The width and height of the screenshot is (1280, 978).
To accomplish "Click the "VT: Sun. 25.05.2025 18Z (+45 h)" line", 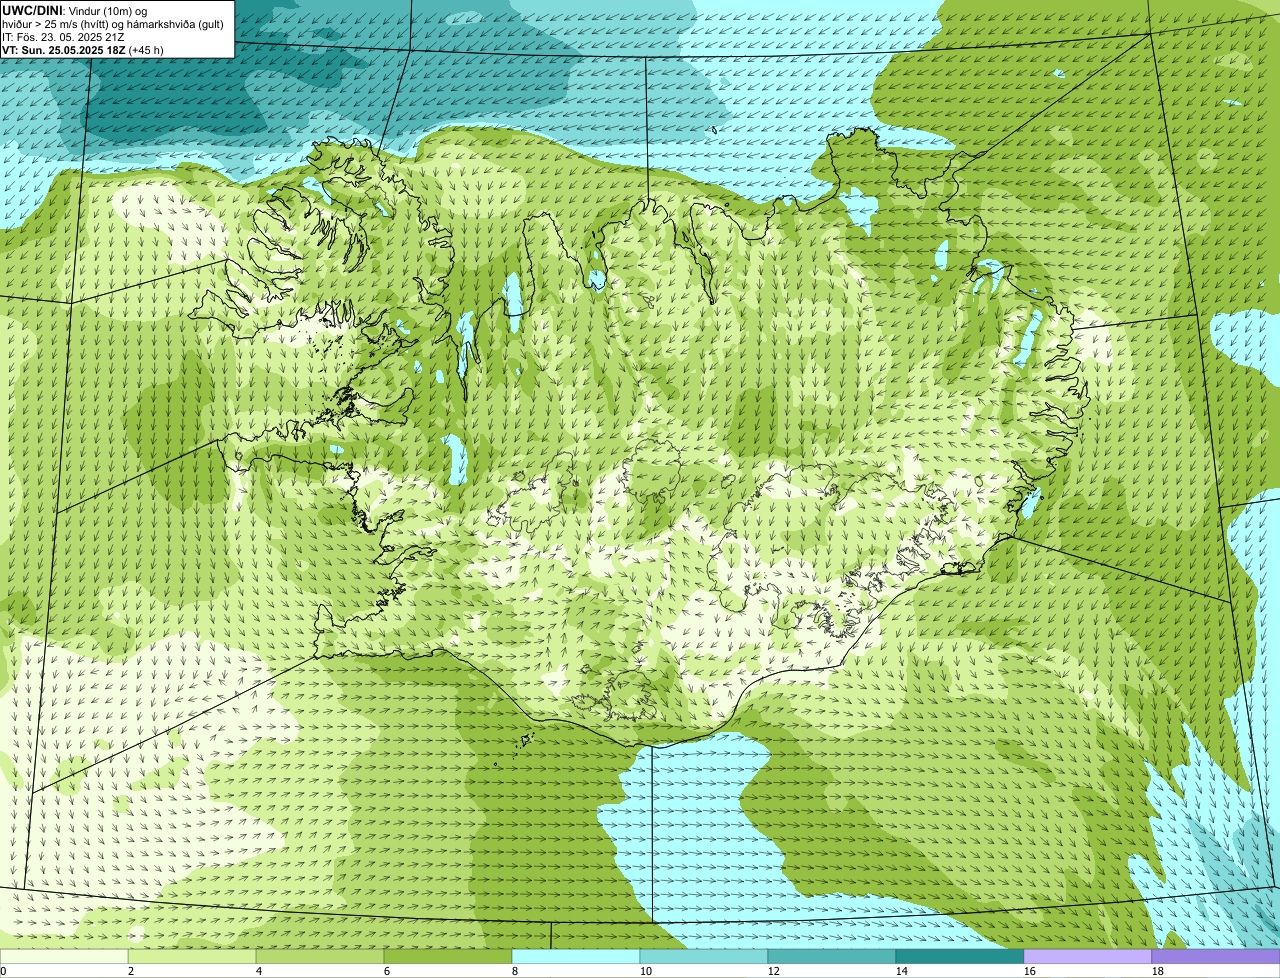I will 83,50.
